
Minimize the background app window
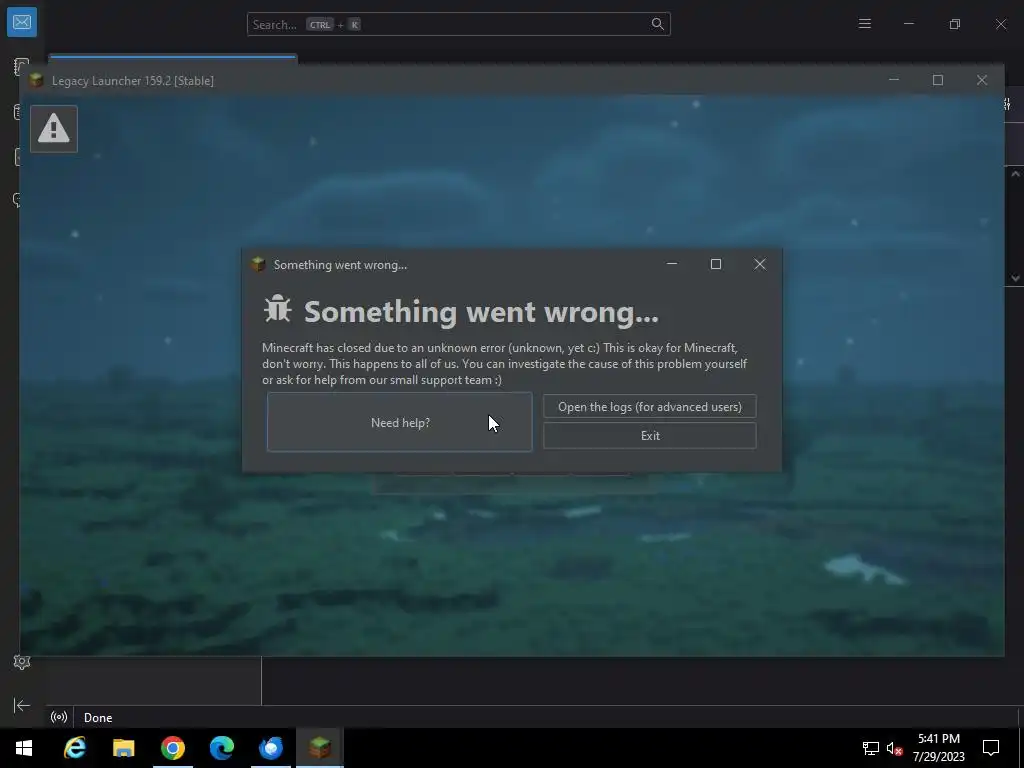click(908, 24)
